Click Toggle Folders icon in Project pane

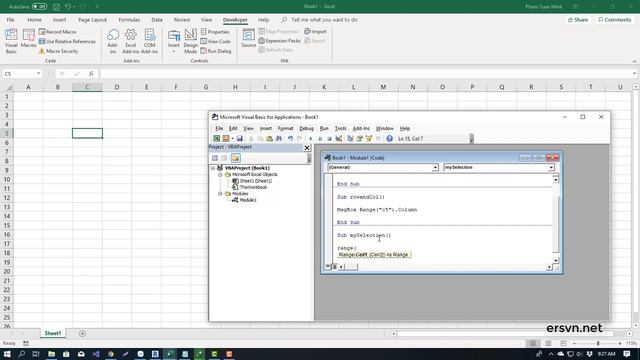click(236, 158)
